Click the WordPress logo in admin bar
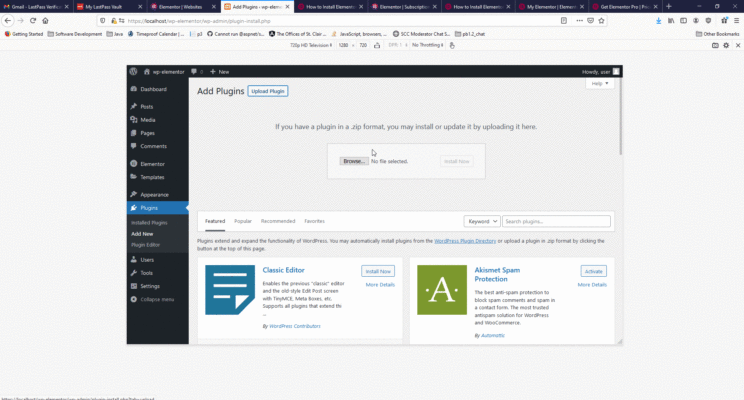The width and height of the screenshot is (744, 400). (133, 72)
